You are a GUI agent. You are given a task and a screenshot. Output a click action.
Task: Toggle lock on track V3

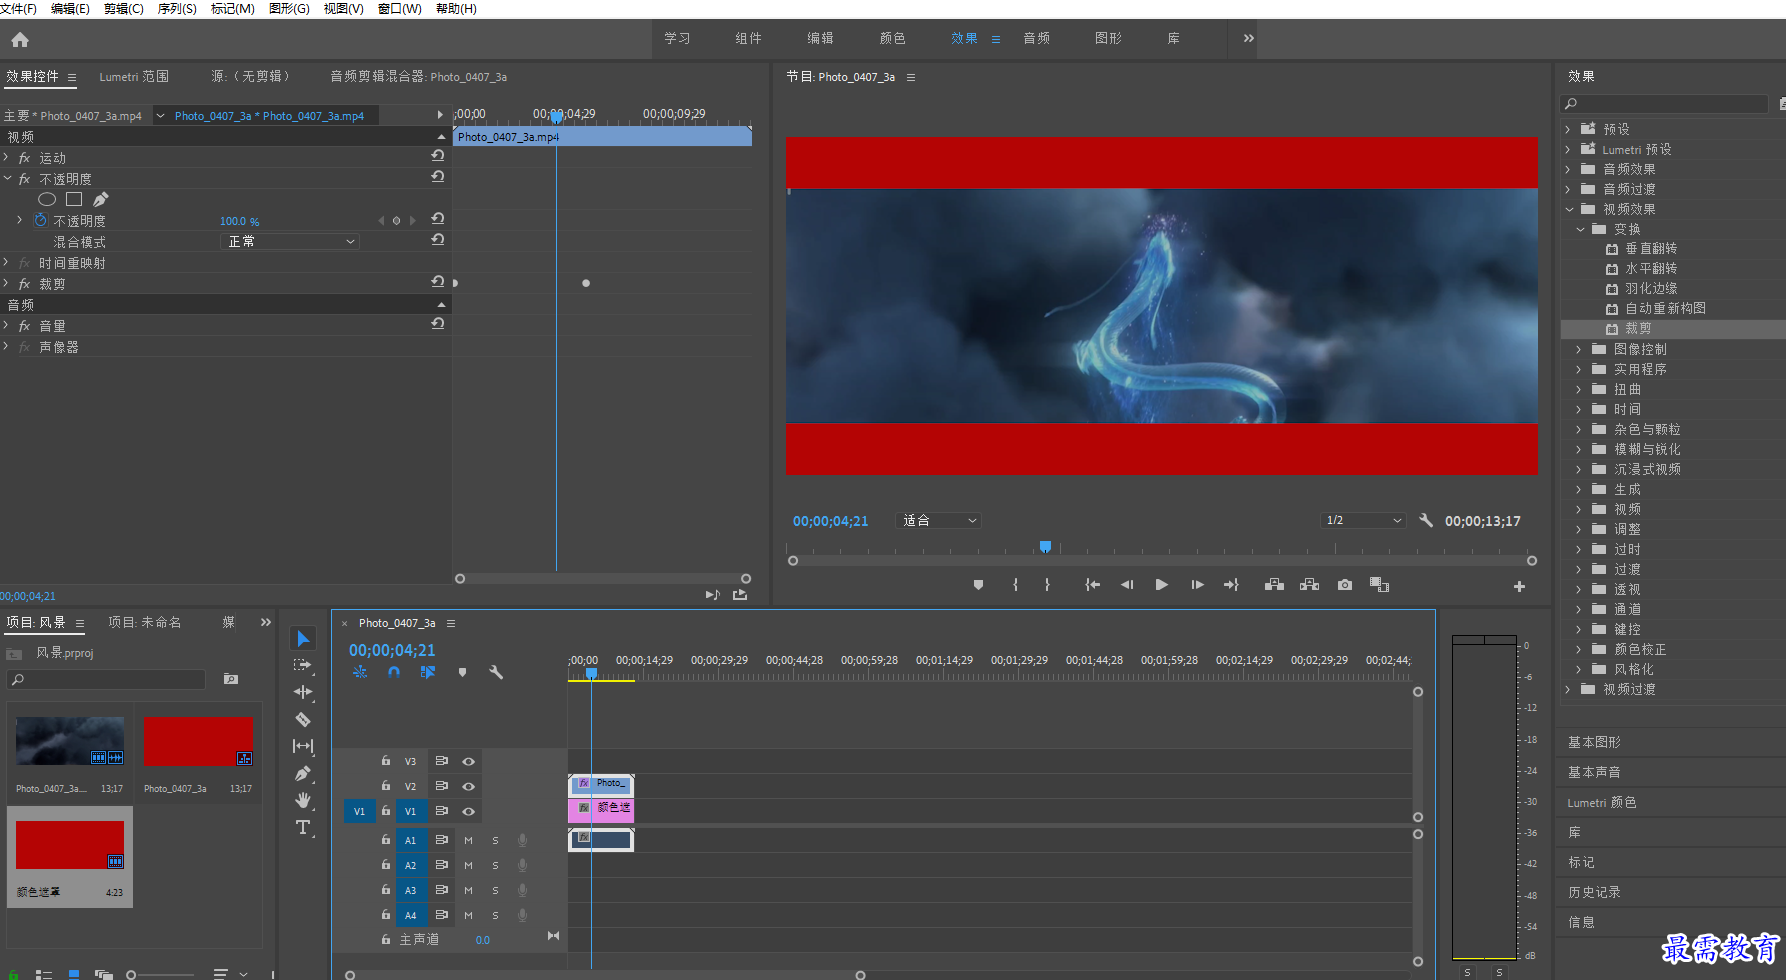pyautogui.click(x=386, y=761)
